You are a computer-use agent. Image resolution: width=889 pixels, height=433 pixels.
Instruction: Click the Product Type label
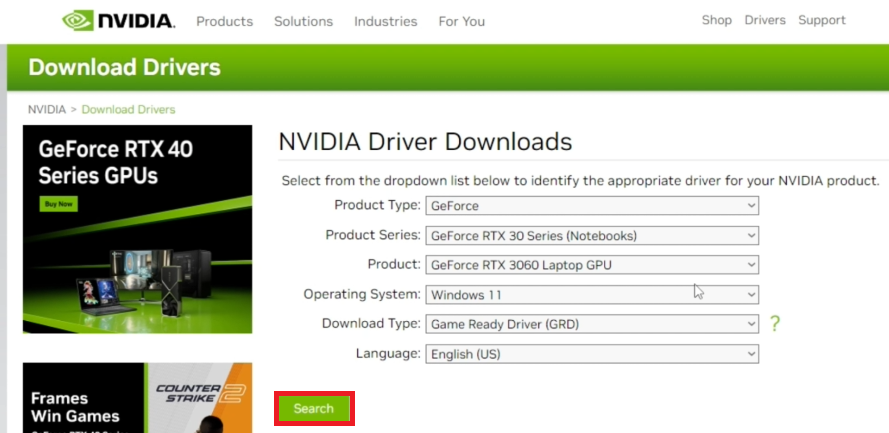pos(378,205)
